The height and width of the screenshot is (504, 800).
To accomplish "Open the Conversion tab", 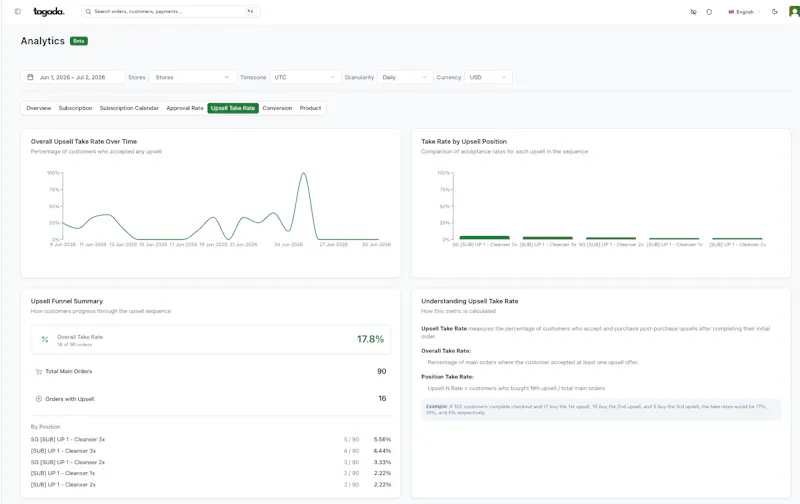I will click(x=277, y=108).
